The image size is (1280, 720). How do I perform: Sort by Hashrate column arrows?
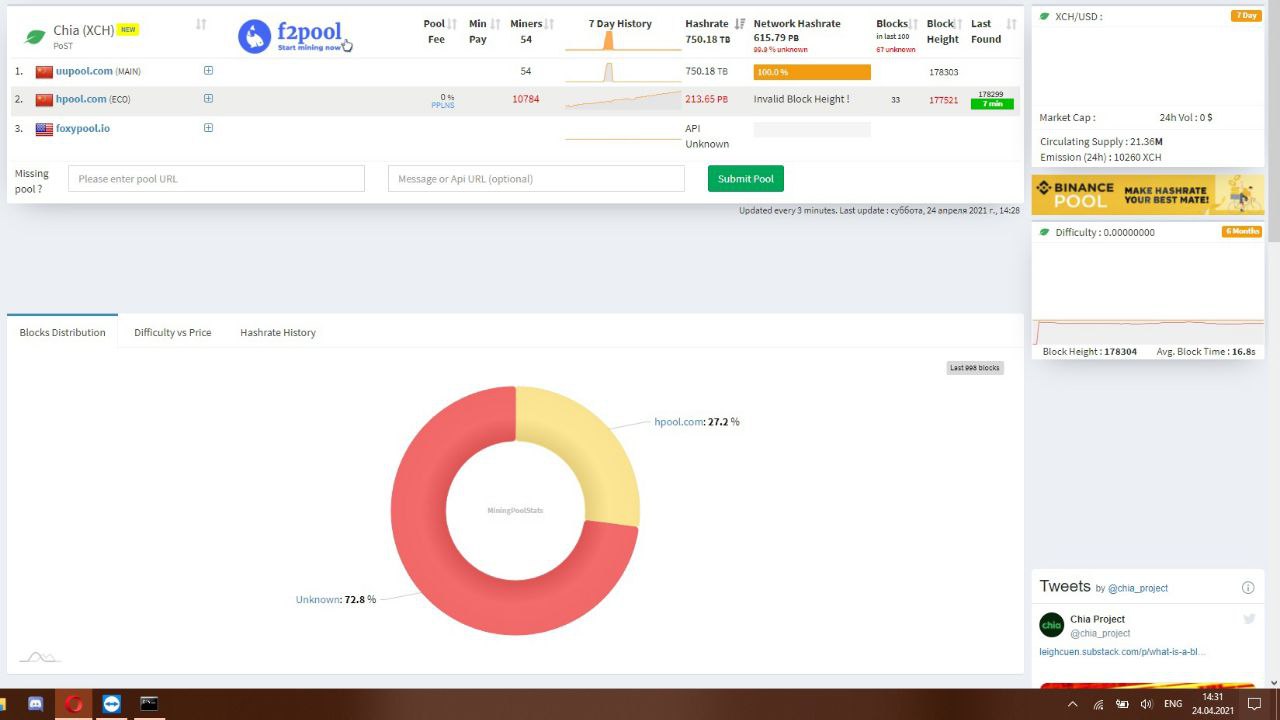[x=740, y=24]
